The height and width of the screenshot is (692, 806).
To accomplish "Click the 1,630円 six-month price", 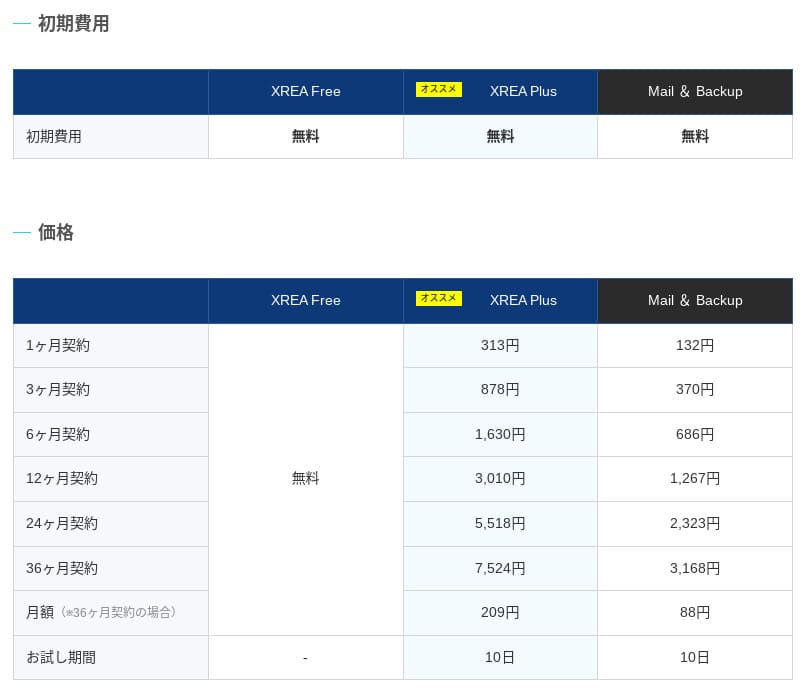I will 500,435.
